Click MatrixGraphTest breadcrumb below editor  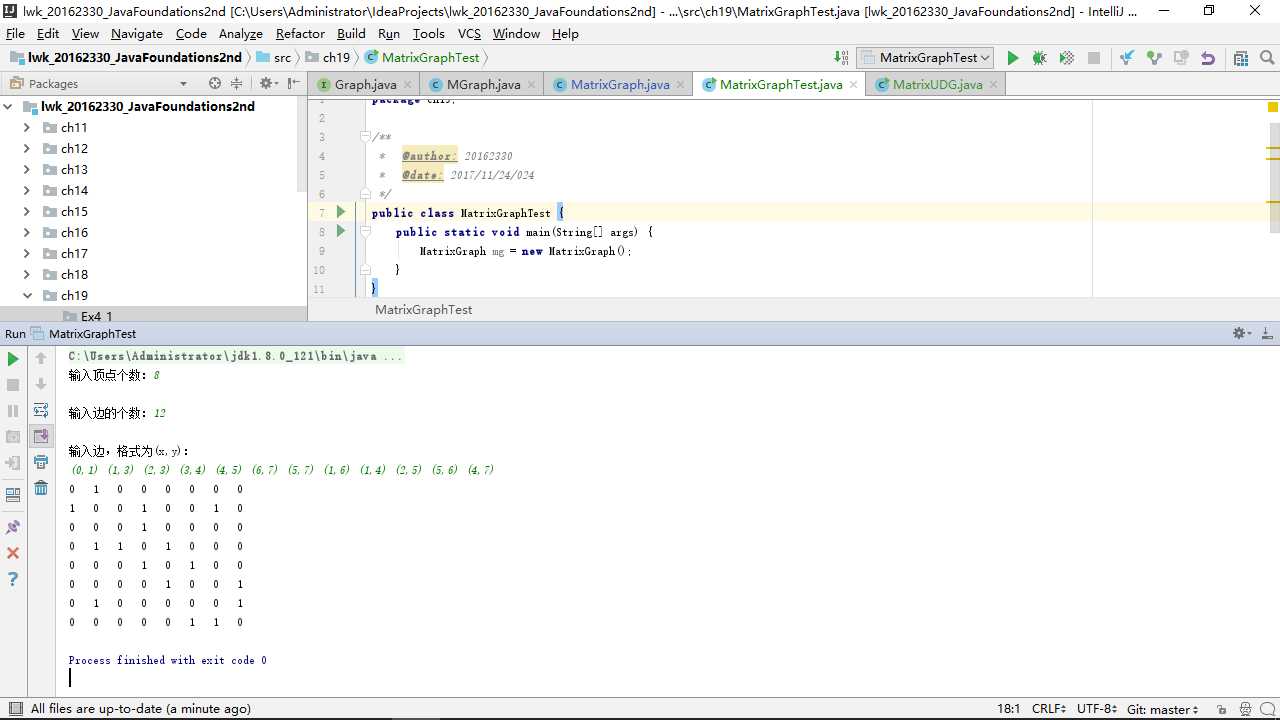pos(423,310)
